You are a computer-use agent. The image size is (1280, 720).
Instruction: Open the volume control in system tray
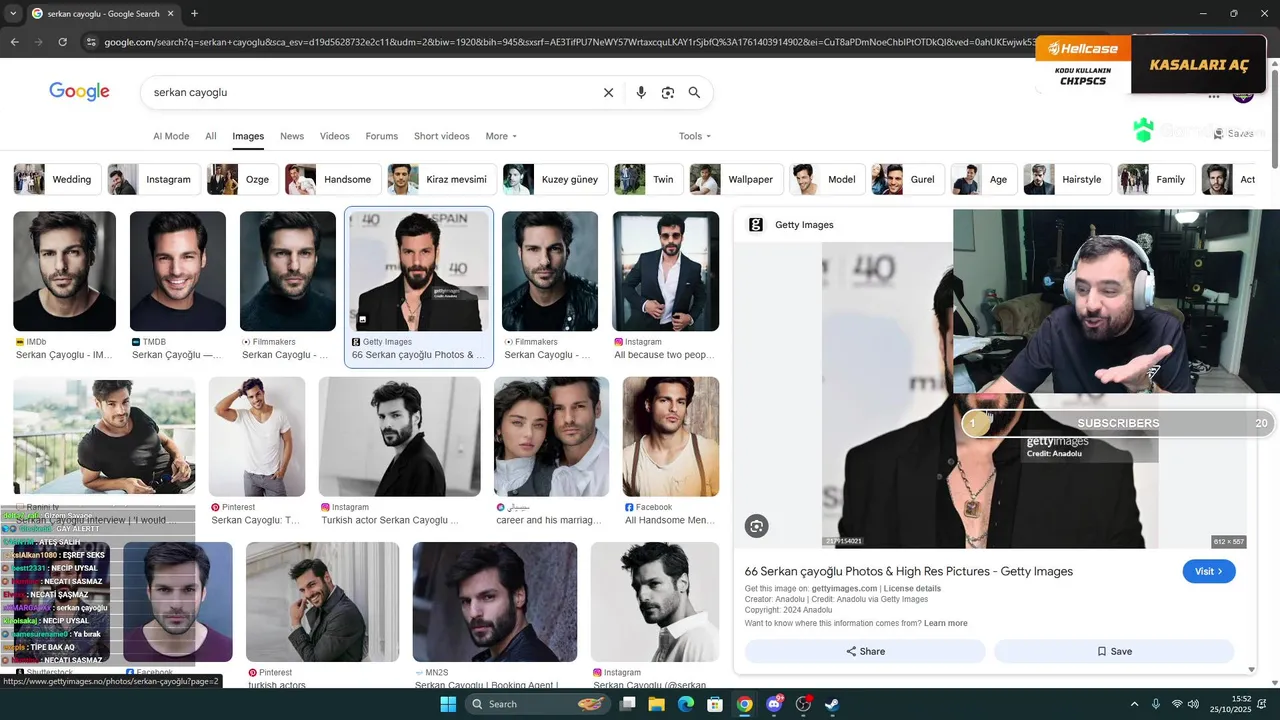1193,704
